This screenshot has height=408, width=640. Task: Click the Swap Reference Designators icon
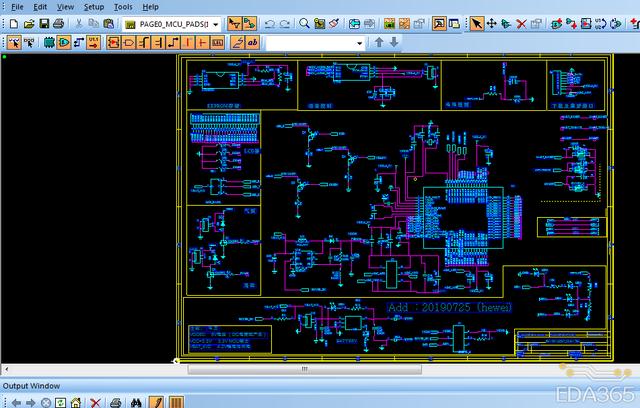[601, 24]
